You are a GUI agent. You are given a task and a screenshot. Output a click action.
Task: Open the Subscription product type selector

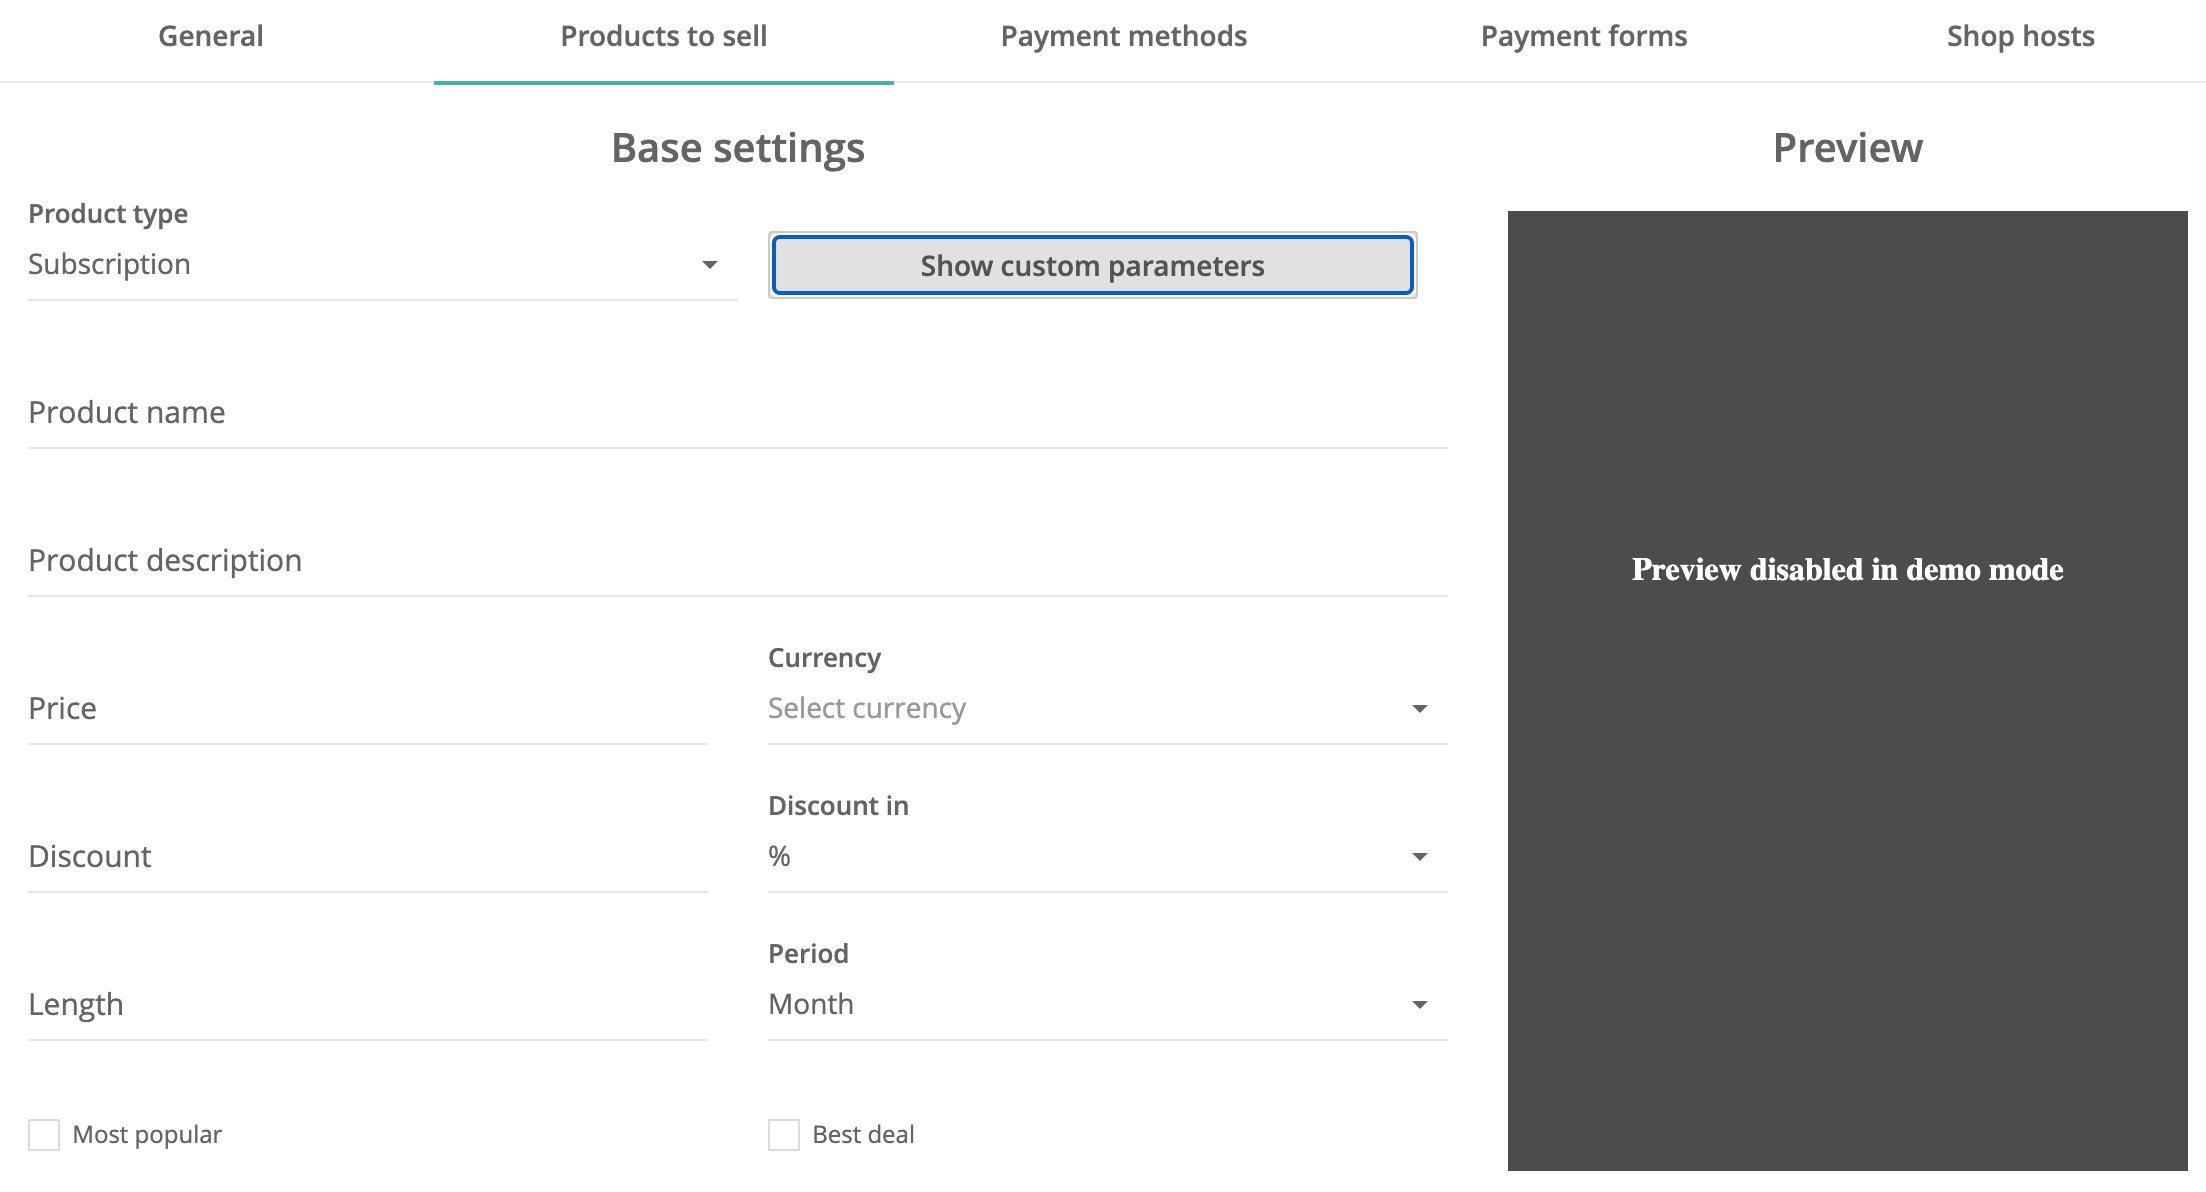[x=383, y=265]
